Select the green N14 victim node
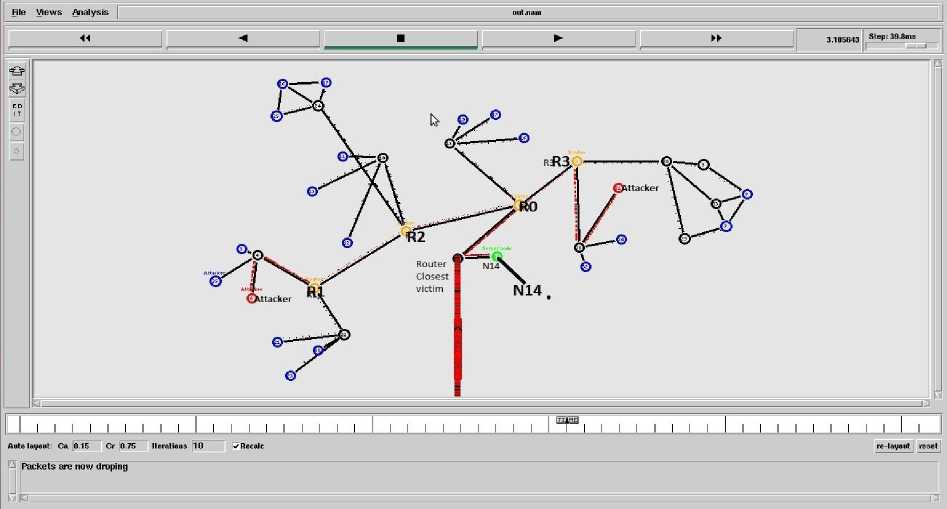The image size is (947, 509). pyautogui.click(x=496, y=257)
